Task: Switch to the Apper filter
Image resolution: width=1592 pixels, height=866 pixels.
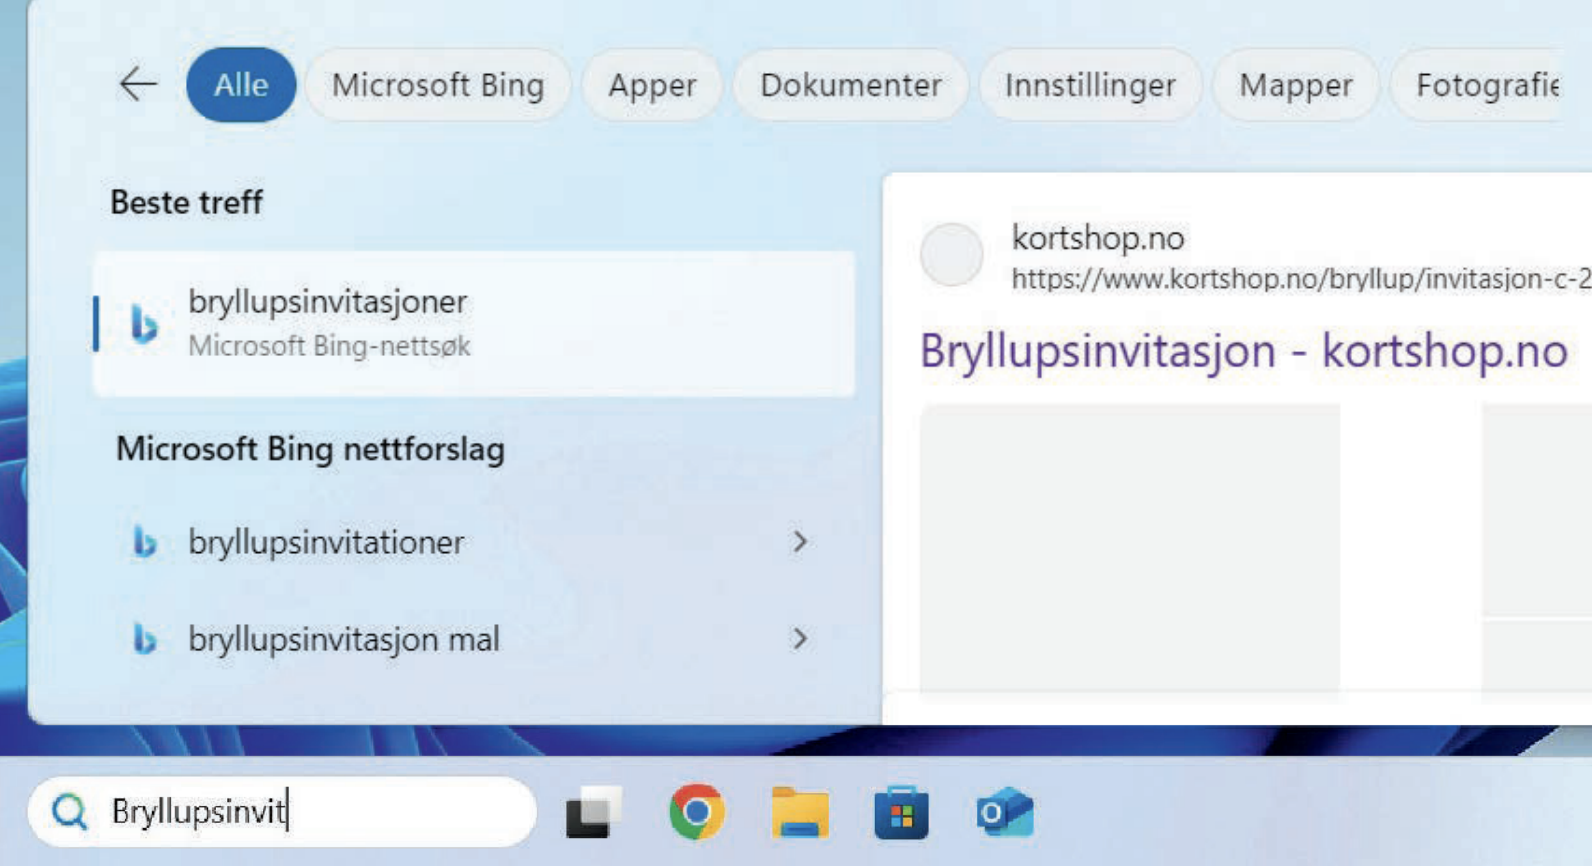Action: pyautogui.click(x=652, y=85)
